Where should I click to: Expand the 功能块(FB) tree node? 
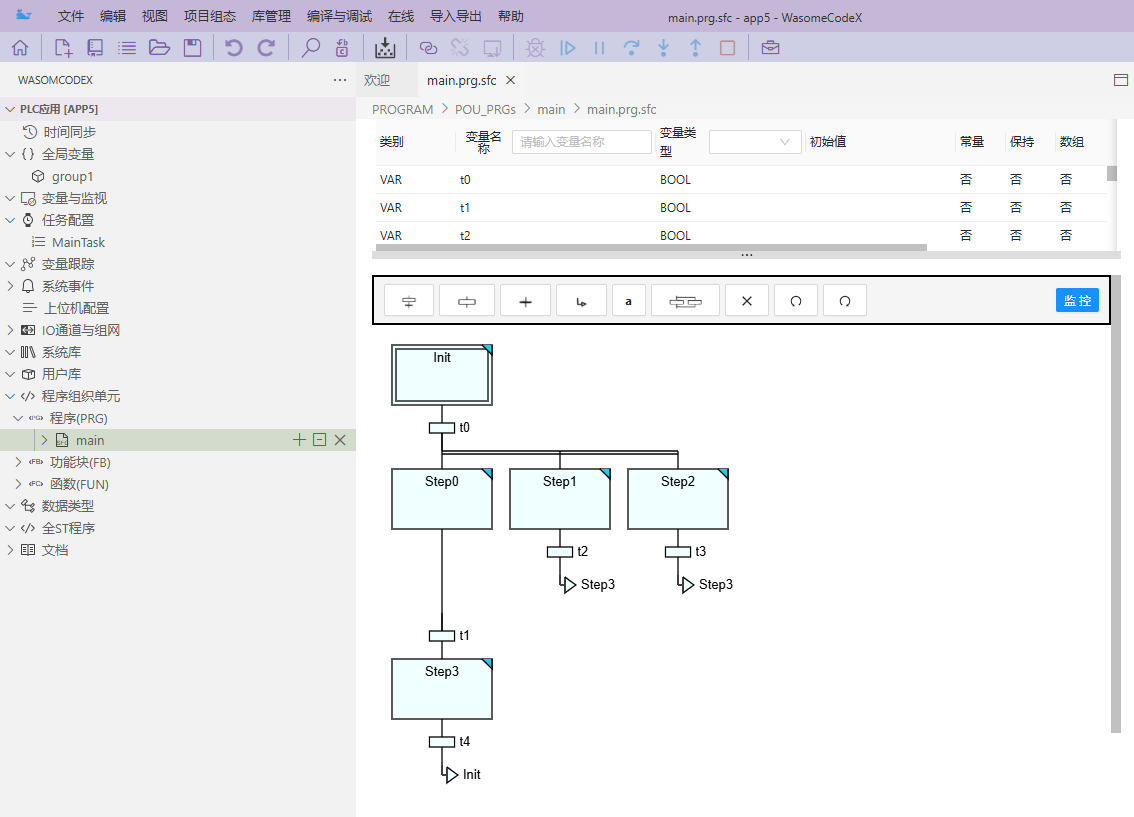18,462
